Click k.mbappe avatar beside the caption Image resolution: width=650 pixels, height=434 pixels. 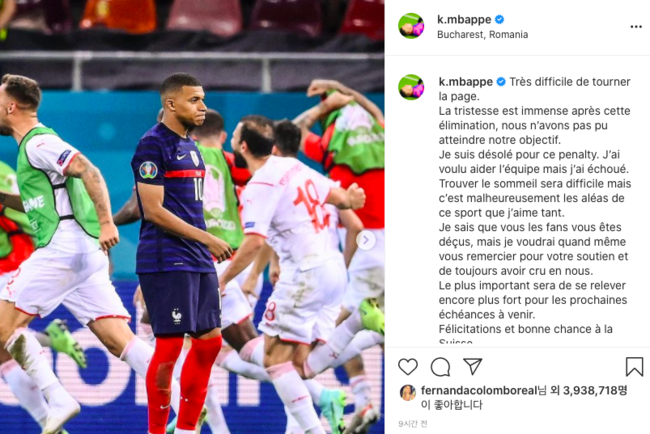click(x=411, y=87)
